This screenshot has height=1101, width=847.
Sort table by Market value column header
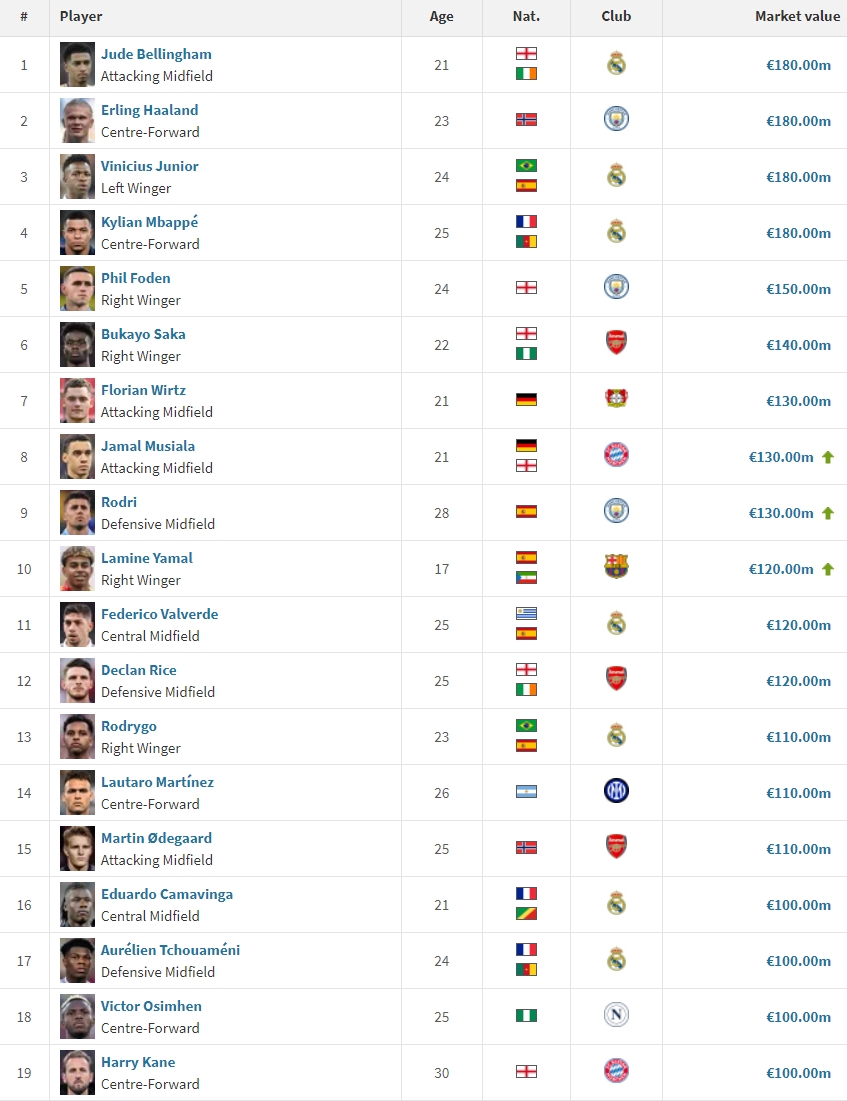[797, 17]
